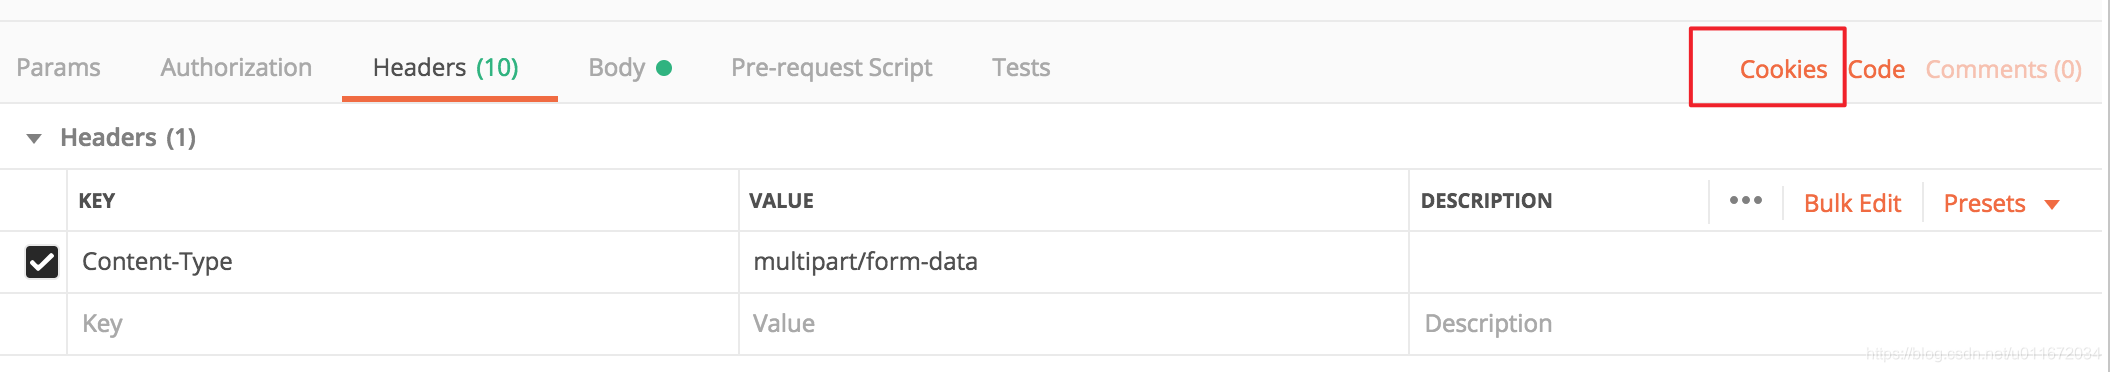
Task: Click the empty Description input field
Action: 1756,324
